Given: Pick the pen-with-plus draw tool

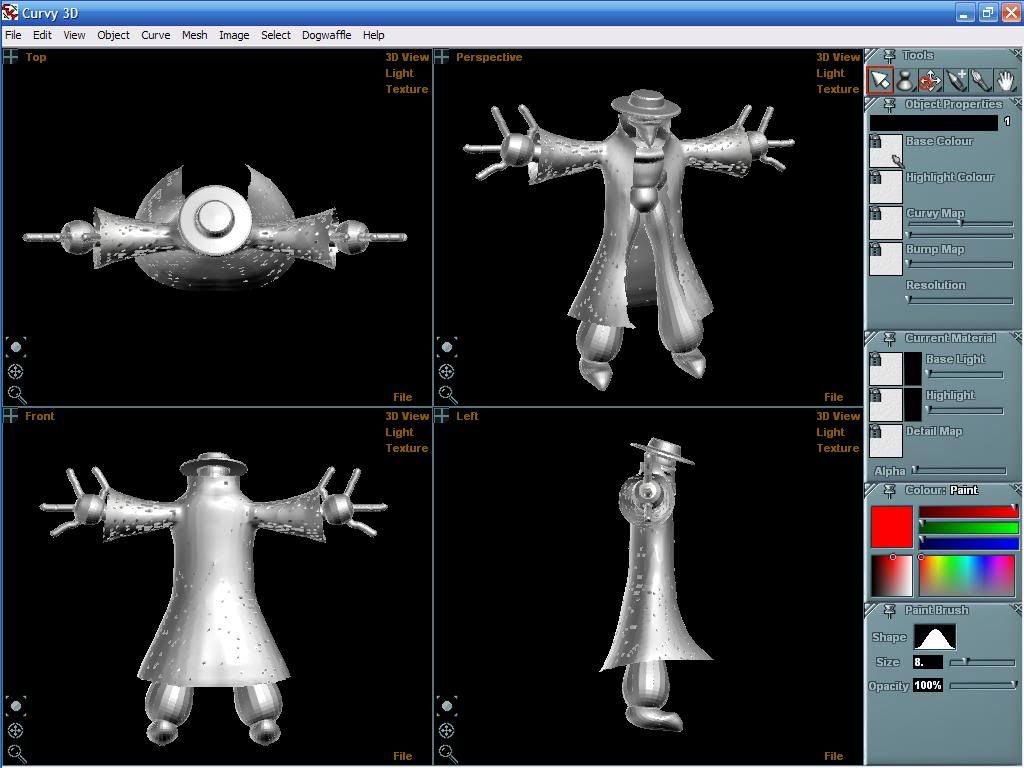Looking at the screenshot, I should [957, 80].
